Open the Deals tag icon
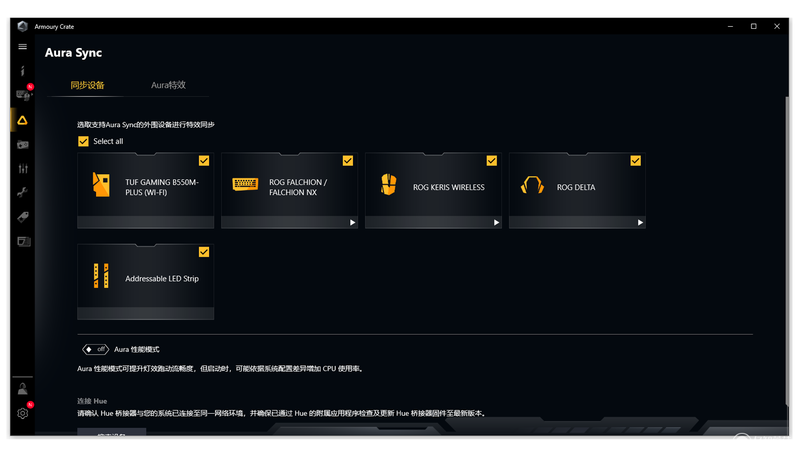Image resolution: width=800 pixels, height=458 pixels. [22, 217]
